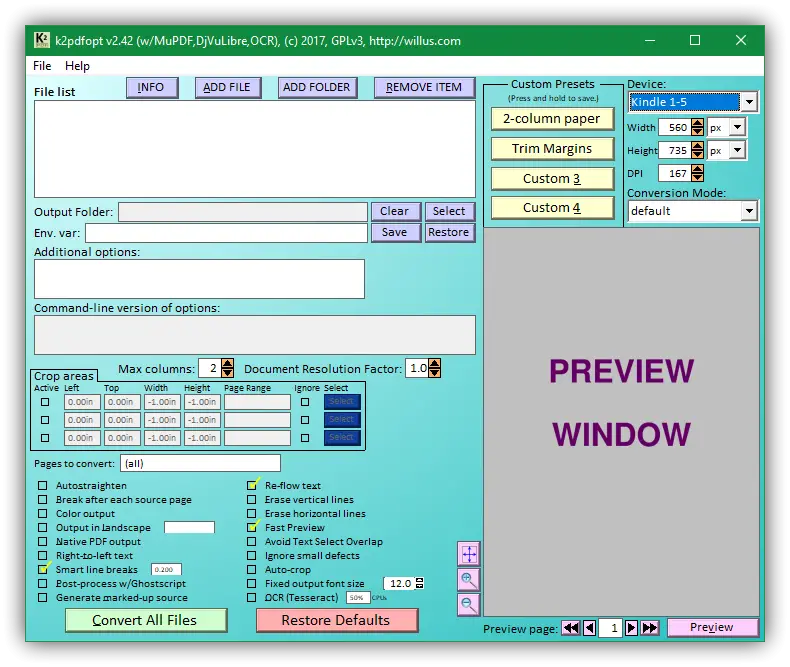Click the OCR CPUs 50% field
The width and height of the screenshot is (790, 667).
[x=358, y=597]
